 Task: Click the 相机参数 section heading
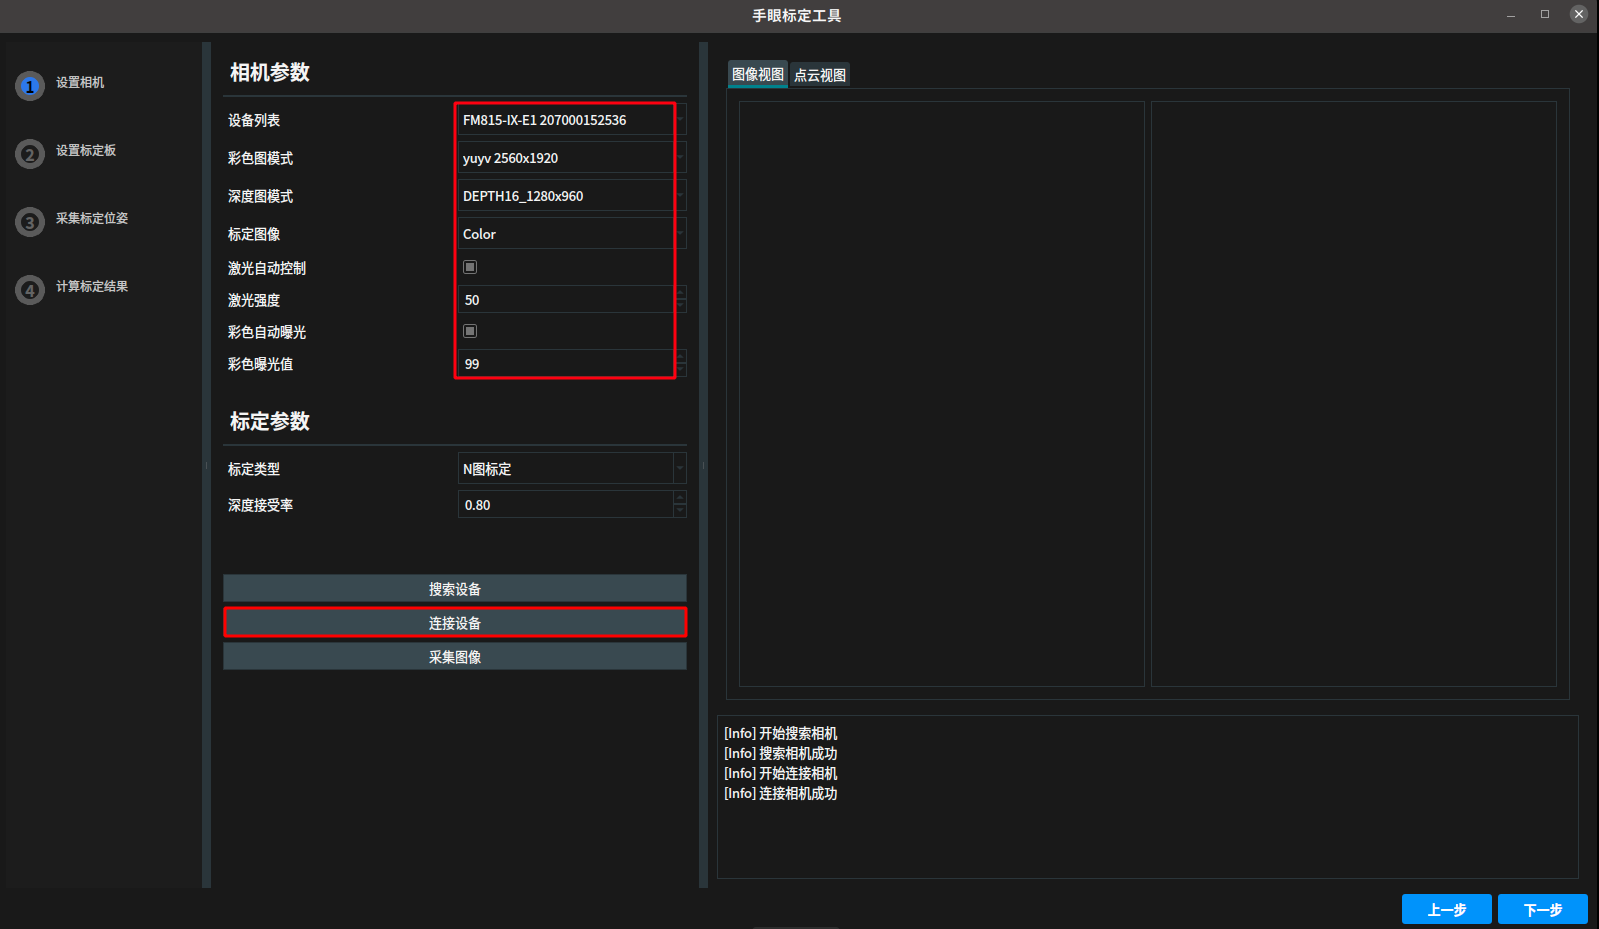[270, 72]
